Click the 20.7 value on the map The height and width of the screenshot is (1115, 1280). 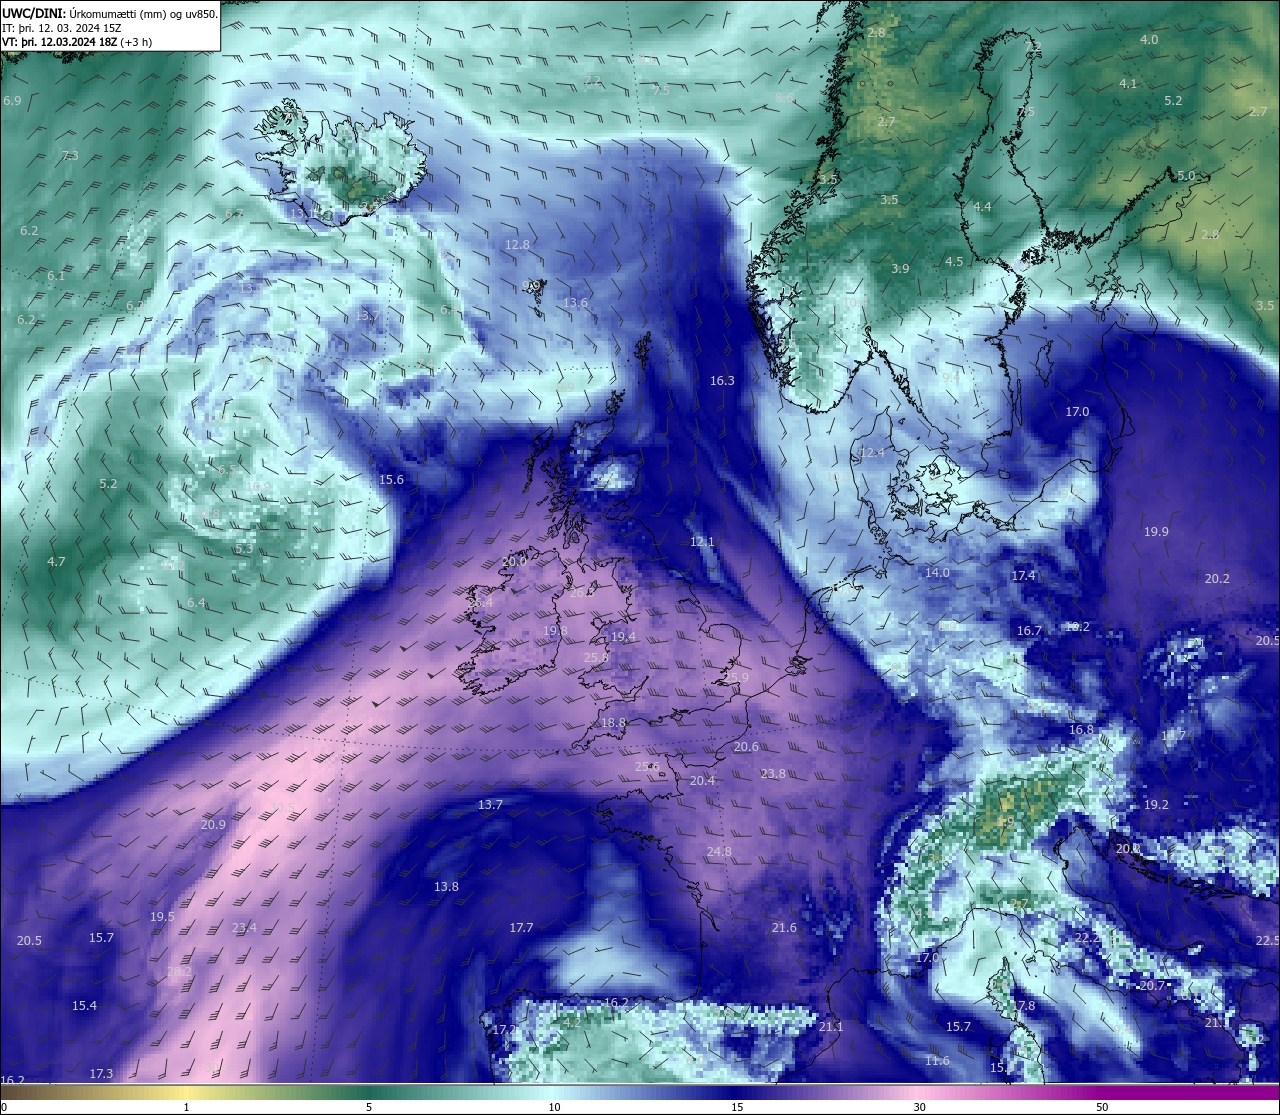[x=1152, y=986]
